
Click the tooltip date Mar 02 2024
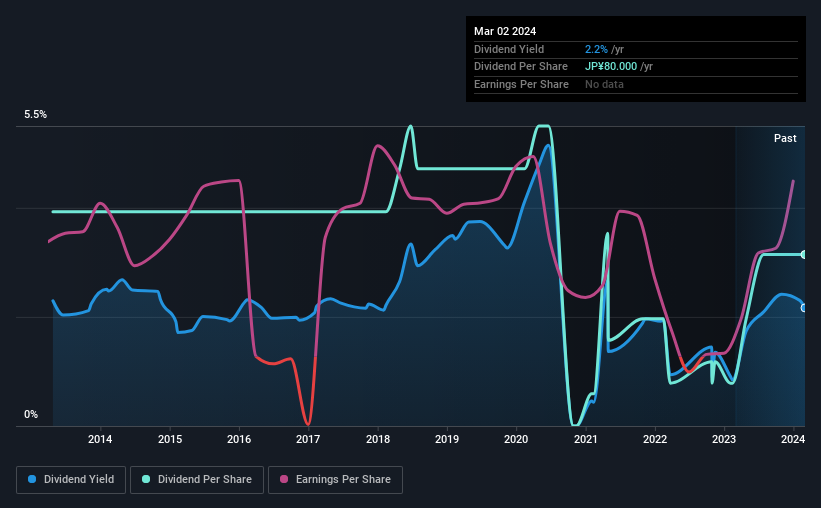pos(507,31)
